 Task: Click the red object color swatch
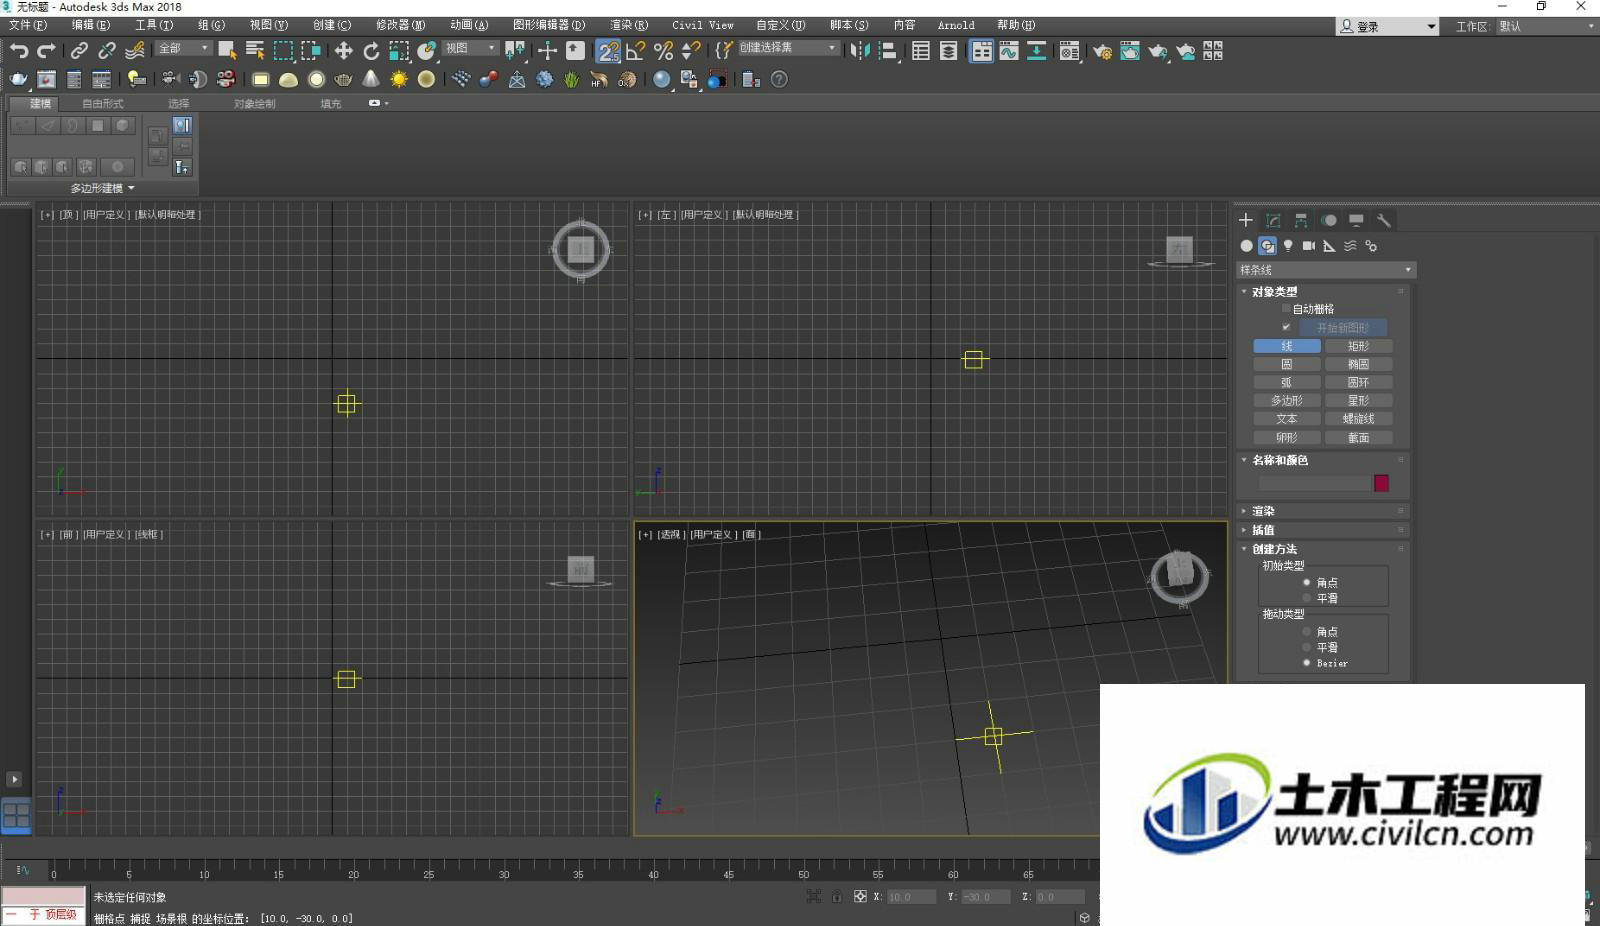1381,483
